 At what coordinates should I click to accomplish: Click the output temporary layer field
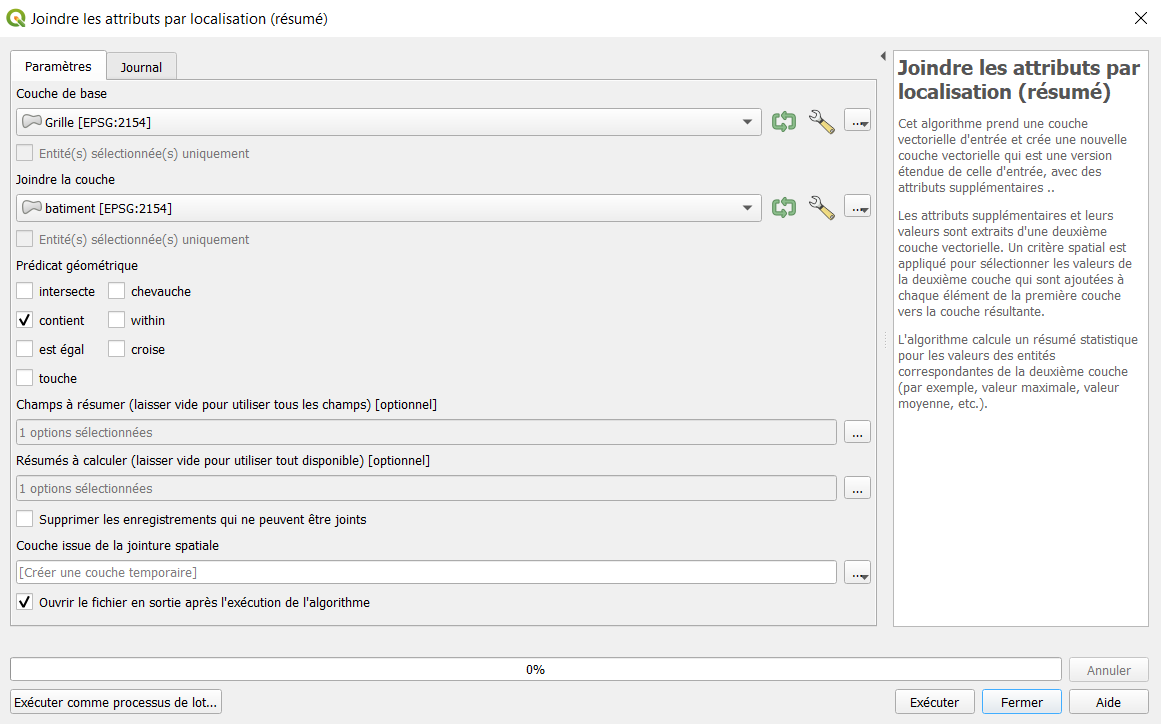pos(426,572)
